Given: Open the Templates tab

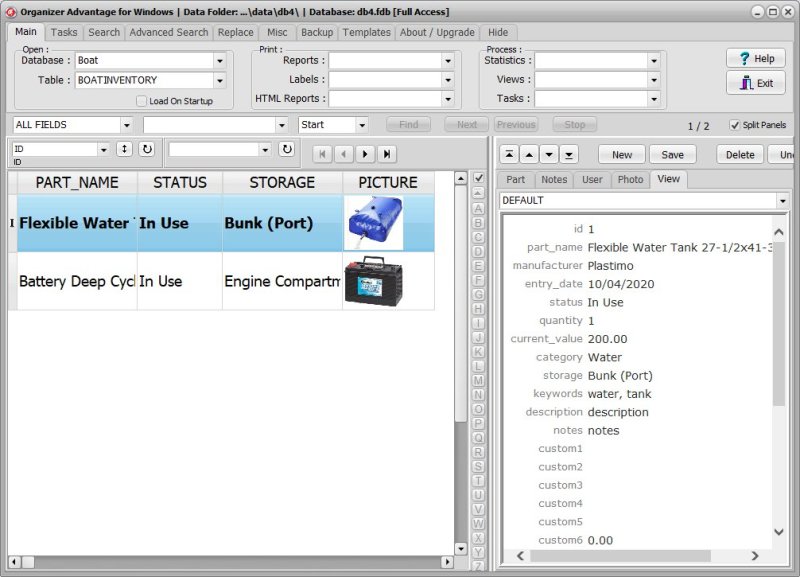Looking at the screenshot, I should (x=366, y=32).
